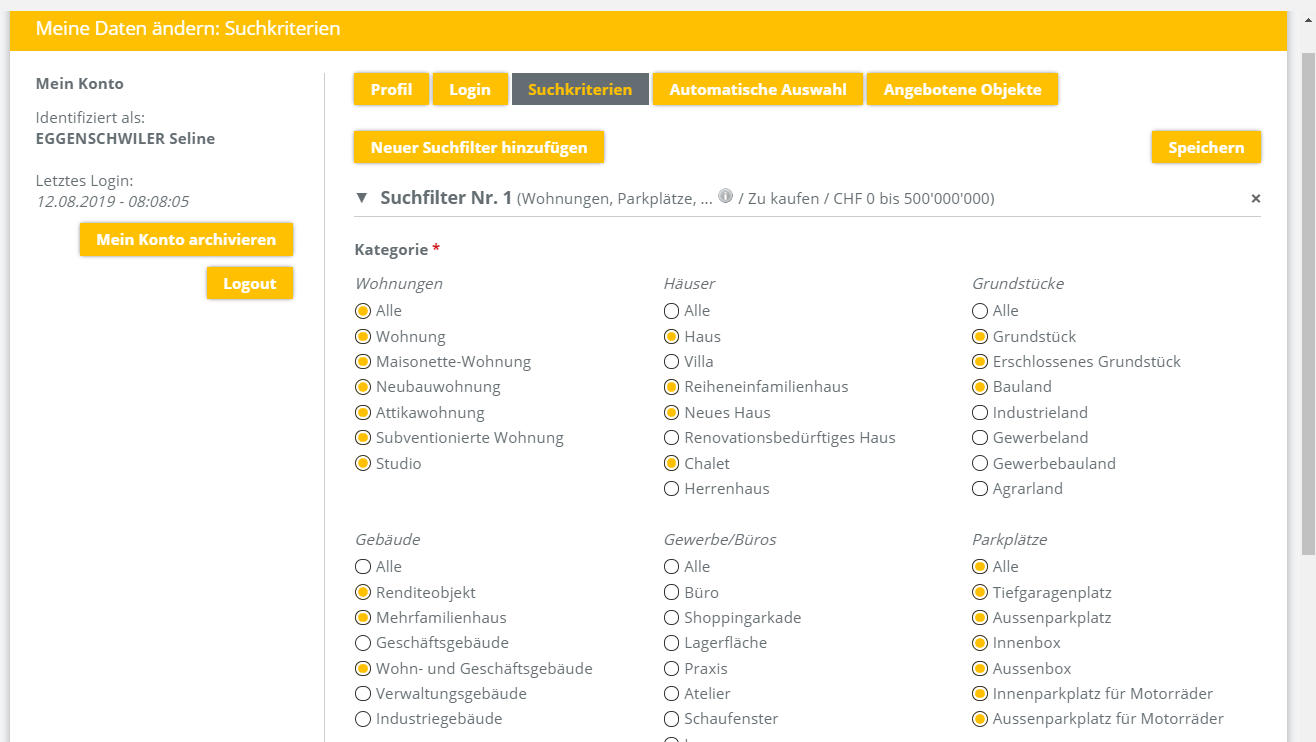Select the Geschäftsgebäude option
Image resolution: width=1316 pixels, height=742 pixels.
363,643
